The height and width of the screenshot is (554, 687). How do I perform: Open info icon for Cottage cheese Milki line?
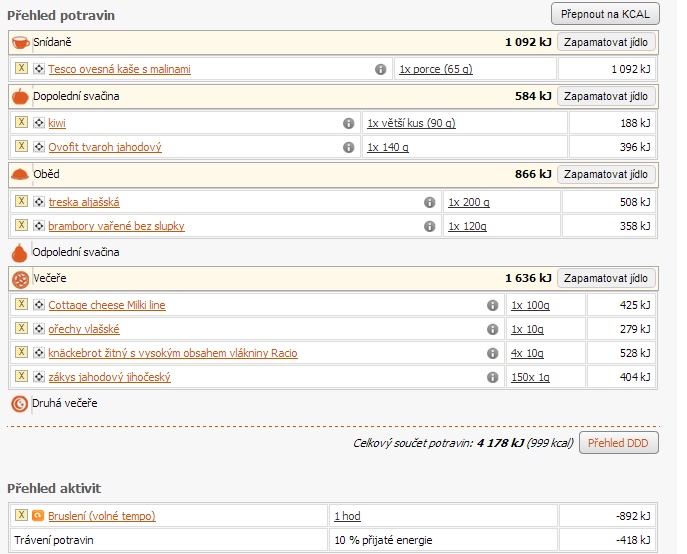(492, 305)
